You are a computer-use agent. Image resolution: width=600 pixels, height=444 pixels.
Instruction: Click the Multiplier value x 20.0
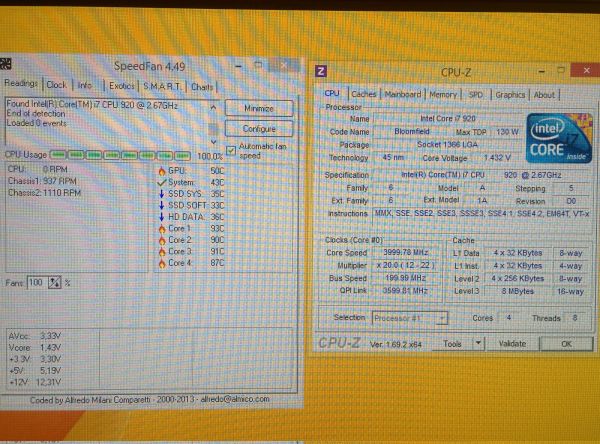406,265
